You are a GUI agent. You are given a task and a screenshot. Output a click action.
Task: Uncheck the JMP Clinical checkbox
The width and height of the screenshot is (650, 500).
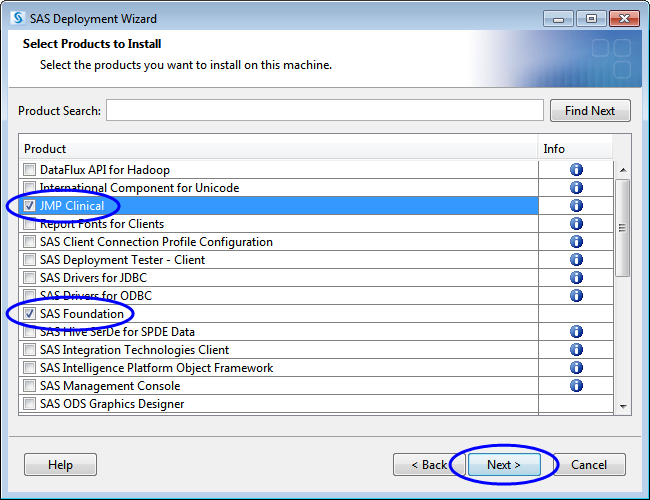[x=29, y=206]
